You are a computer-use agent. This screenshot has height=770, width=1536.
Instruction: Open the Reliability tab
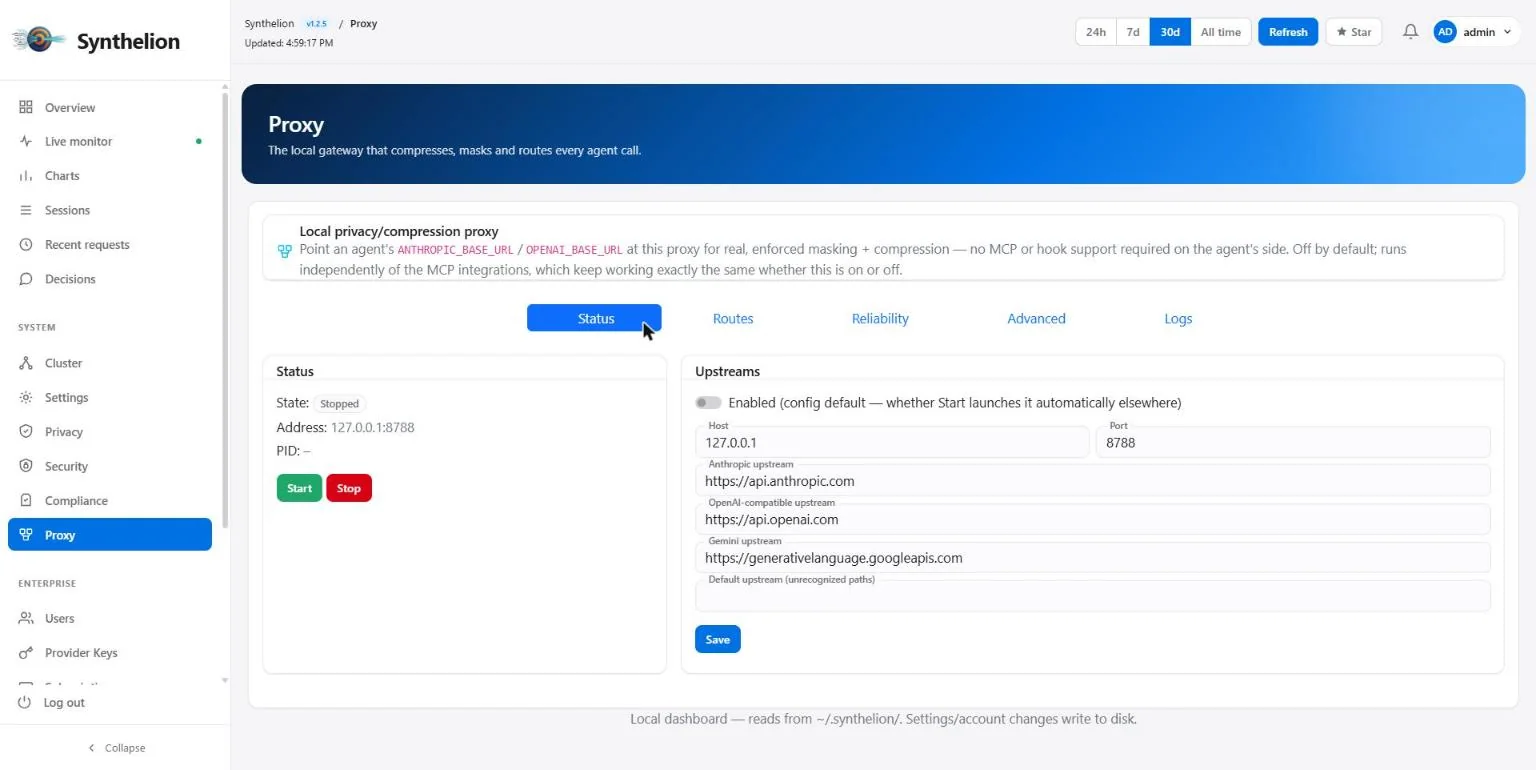tap(880, 318)
